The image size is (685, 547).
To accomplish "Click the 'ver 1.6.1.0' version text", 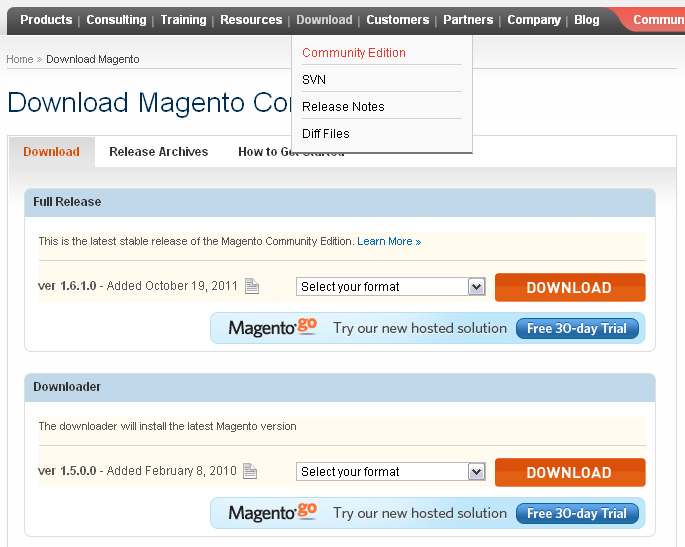I will click(x=67, y=286).
